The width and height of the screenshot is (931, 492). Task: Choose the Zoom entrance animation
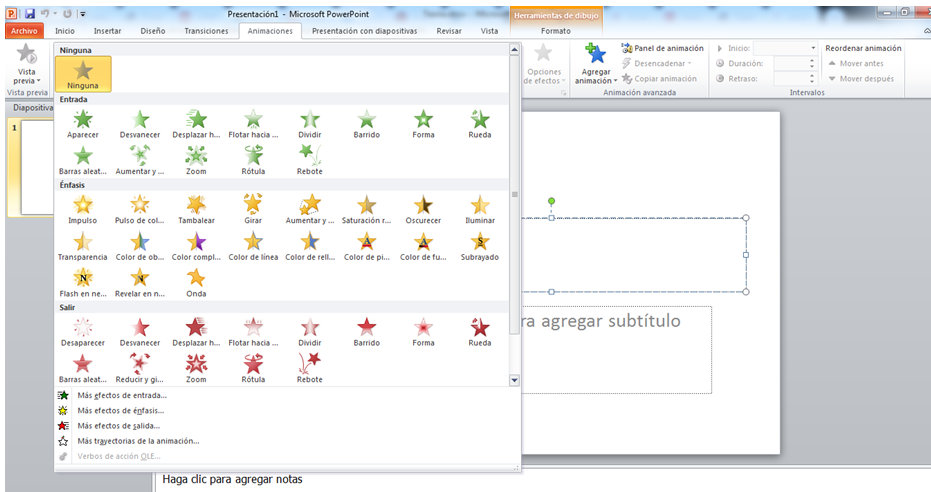(196, 161)
